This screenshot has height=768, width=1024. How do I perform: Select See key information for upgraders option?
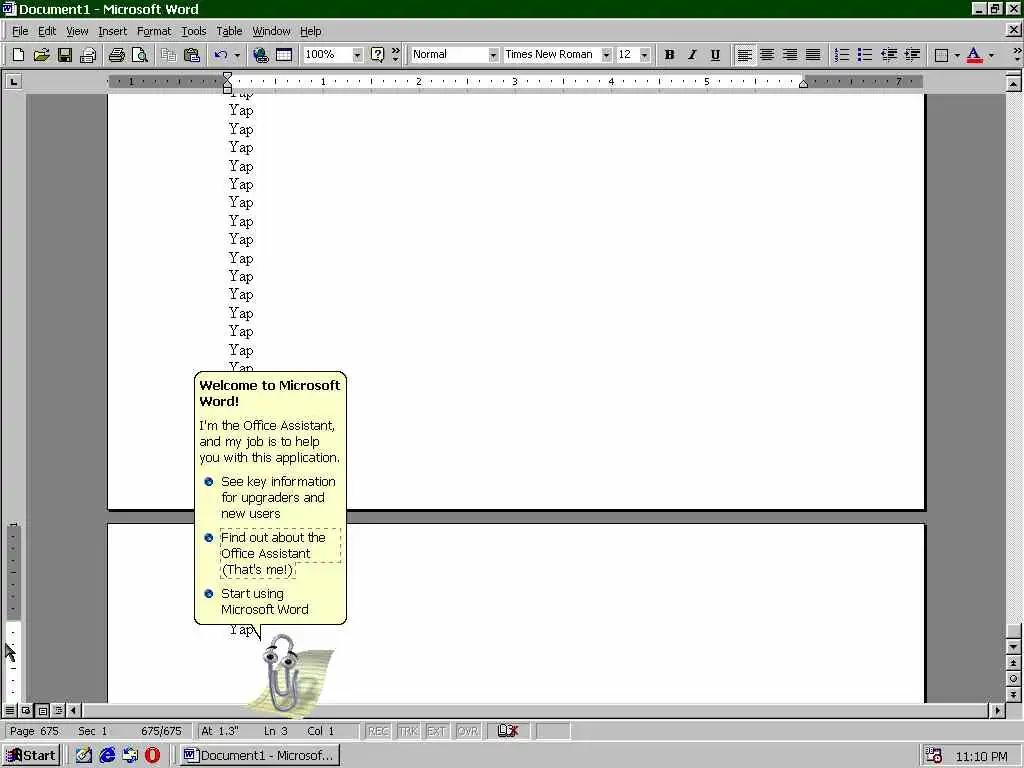(278, 498)
